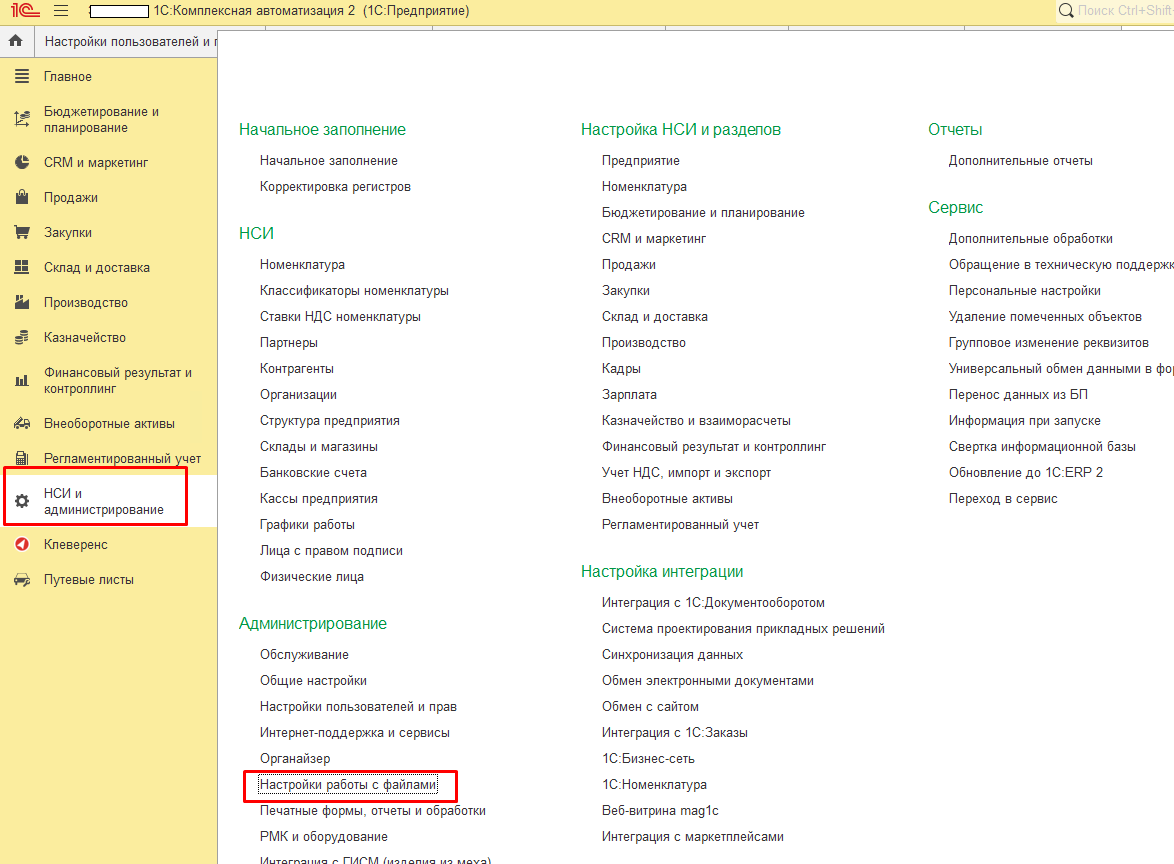Screen dimensions: 1174x864
Task: Open Интернет-поддержка и сервисы
Action: click(355, 733)
